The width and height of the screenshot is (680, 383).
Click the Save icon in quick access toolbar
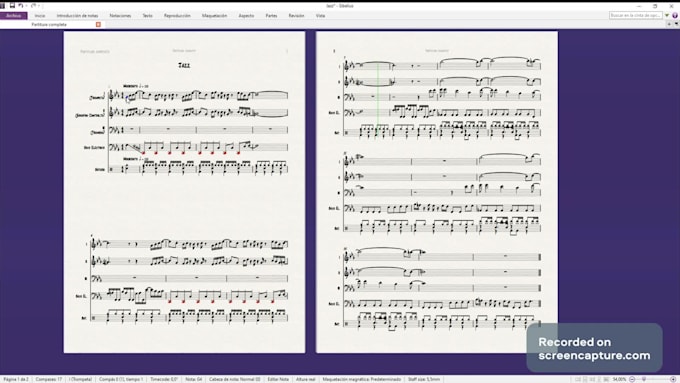click(12, 6)
